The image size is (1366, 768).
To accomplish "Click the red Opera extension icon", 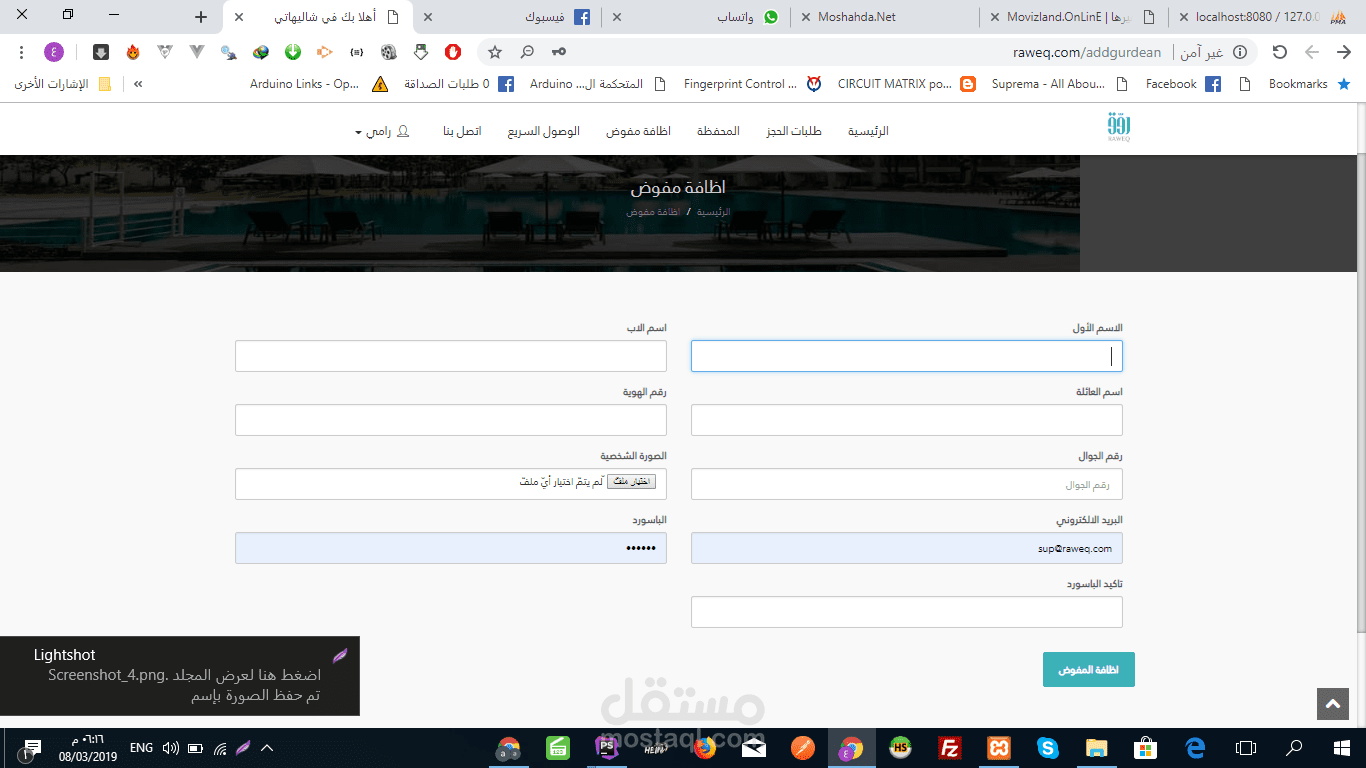I will tap(453, 52).
